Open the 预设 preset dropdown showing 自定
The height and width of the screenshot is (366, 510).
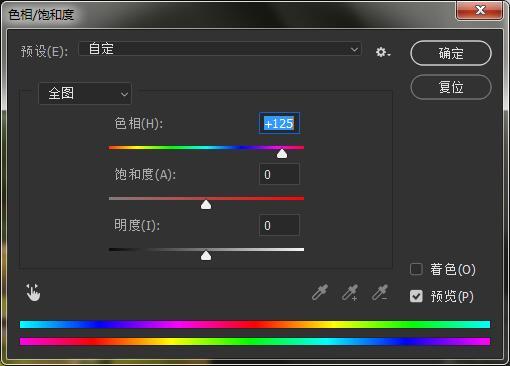tap(220, 49)
